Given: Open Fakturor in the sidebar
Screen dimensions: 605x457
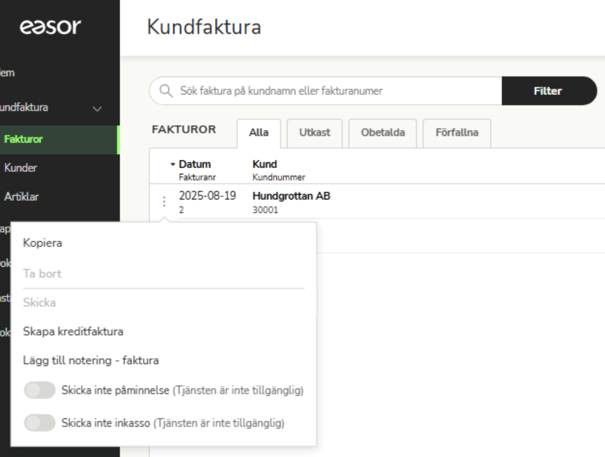Looking at the screenshot, I should click(x=59, y=139).
